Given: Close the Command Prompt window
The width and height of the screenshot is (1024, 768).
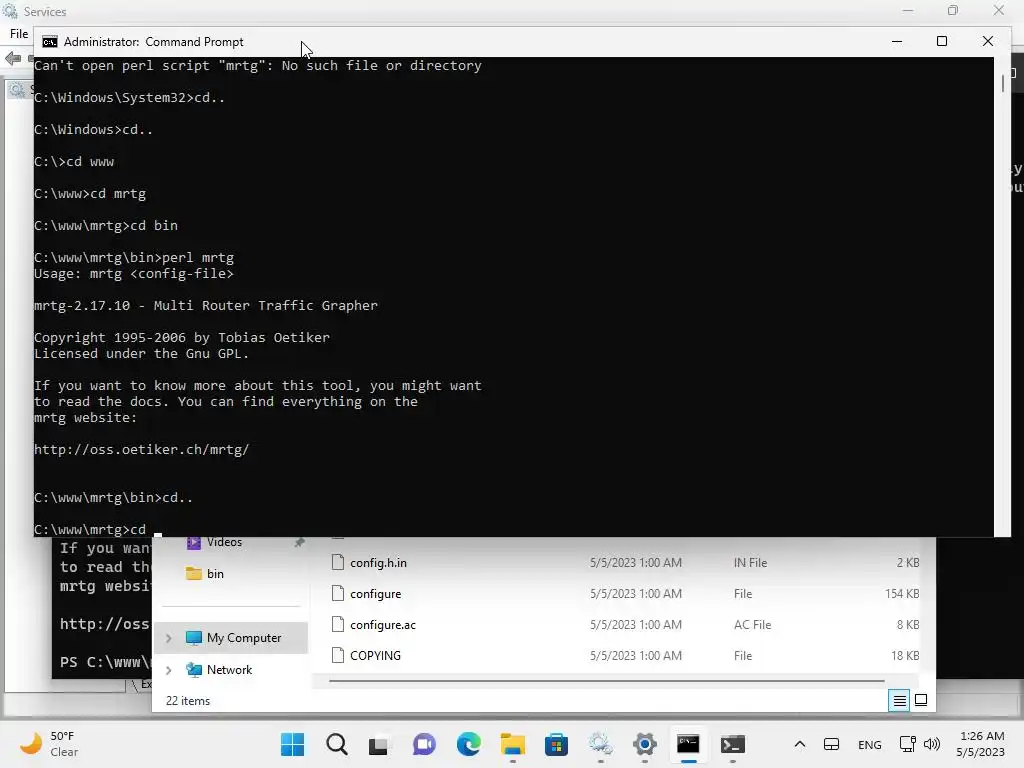Looking at the screenshot, I should coord(987,41).
